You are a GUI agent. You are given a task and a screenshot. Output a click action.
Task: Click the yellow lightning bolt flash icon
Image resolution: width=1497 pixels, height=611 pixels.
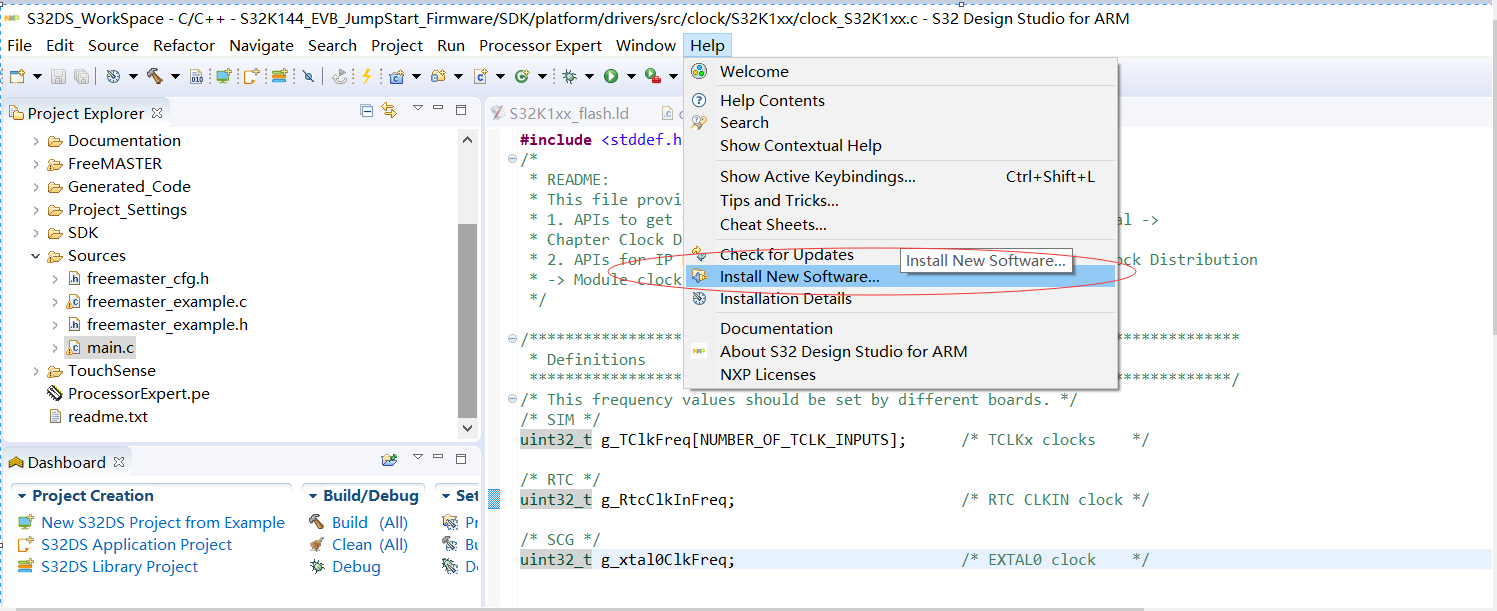pos(366,76)
